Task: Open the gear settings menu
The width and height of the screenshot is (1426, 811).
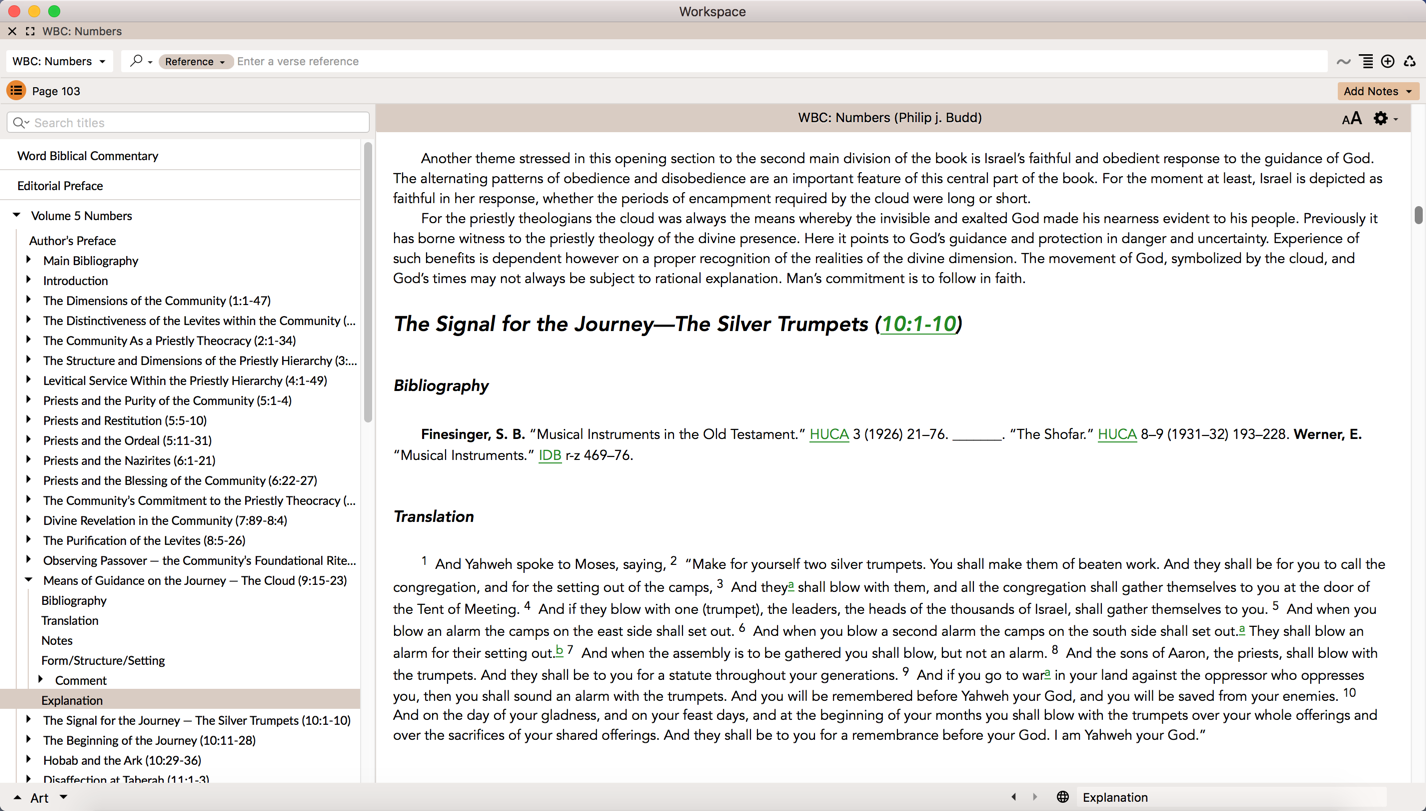Action: (1382, 119)
